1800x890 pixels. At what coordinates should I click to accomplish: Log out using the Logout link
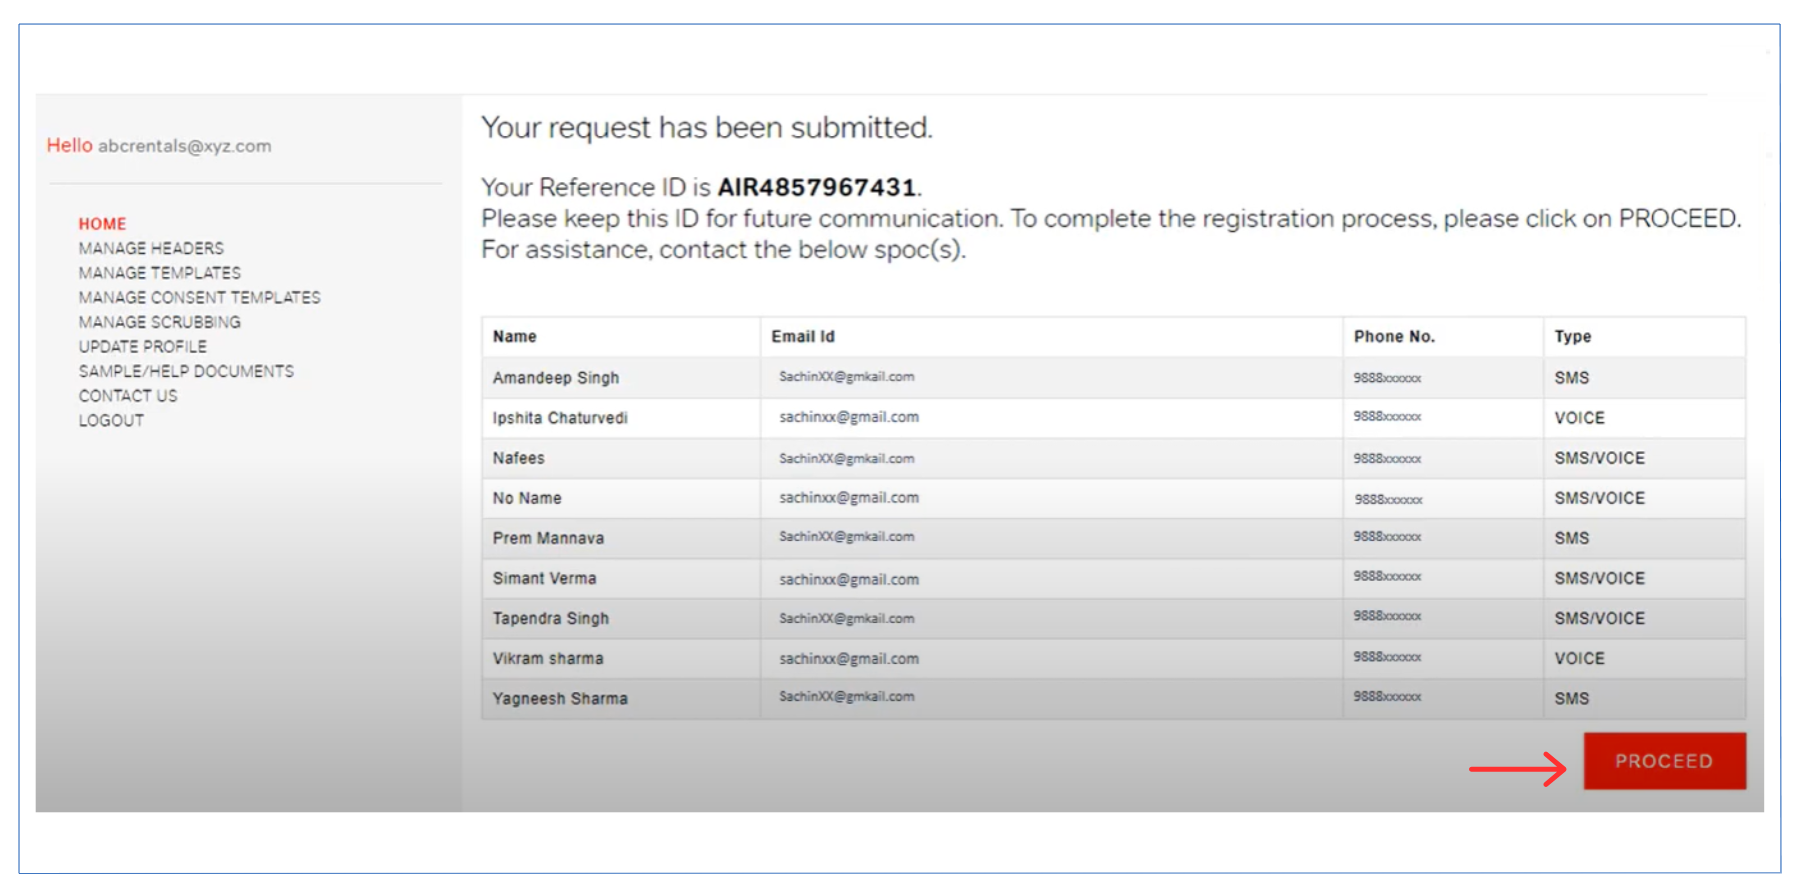pyautogui.click(x=111, y=421)
